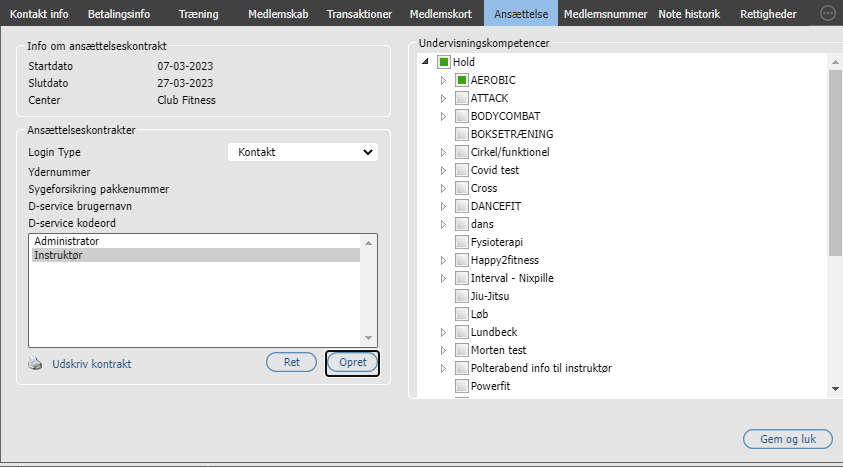Click the contract list scroll down arrow

point(368,338)
